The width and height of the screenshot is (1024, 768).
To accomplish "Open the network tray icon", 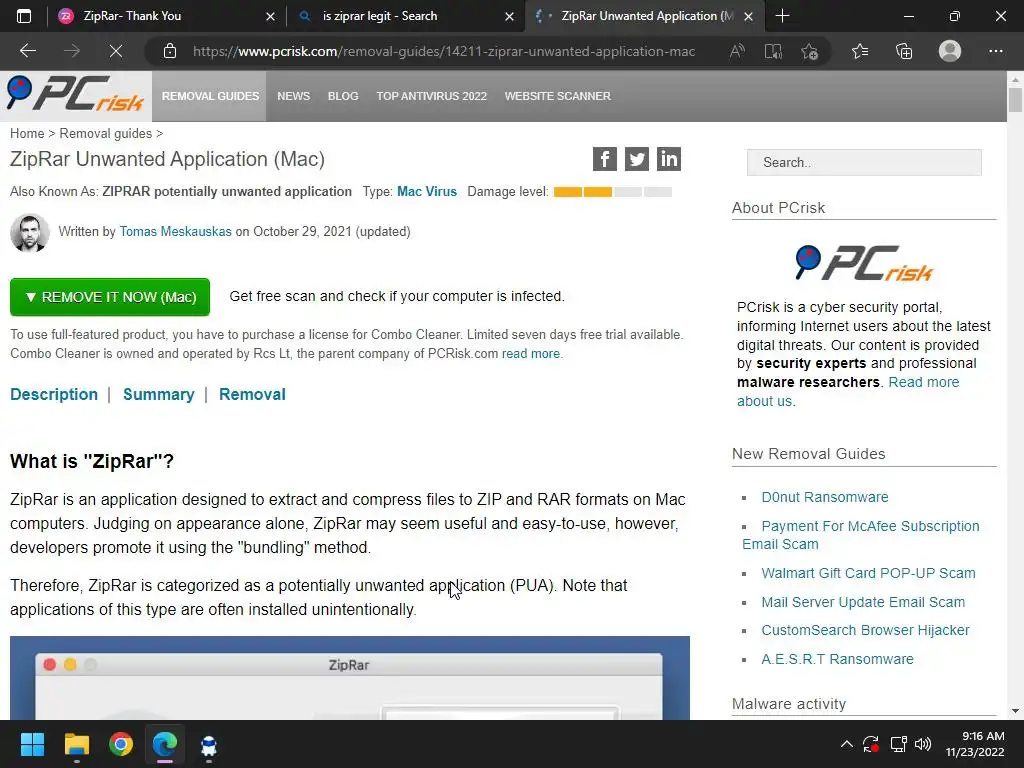I will (x=898, y=744).
